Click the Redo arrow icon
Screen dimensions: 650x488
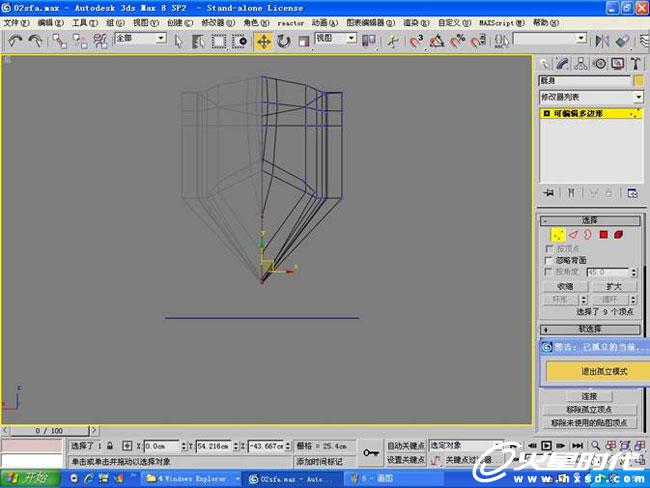[x=36, y=41]
